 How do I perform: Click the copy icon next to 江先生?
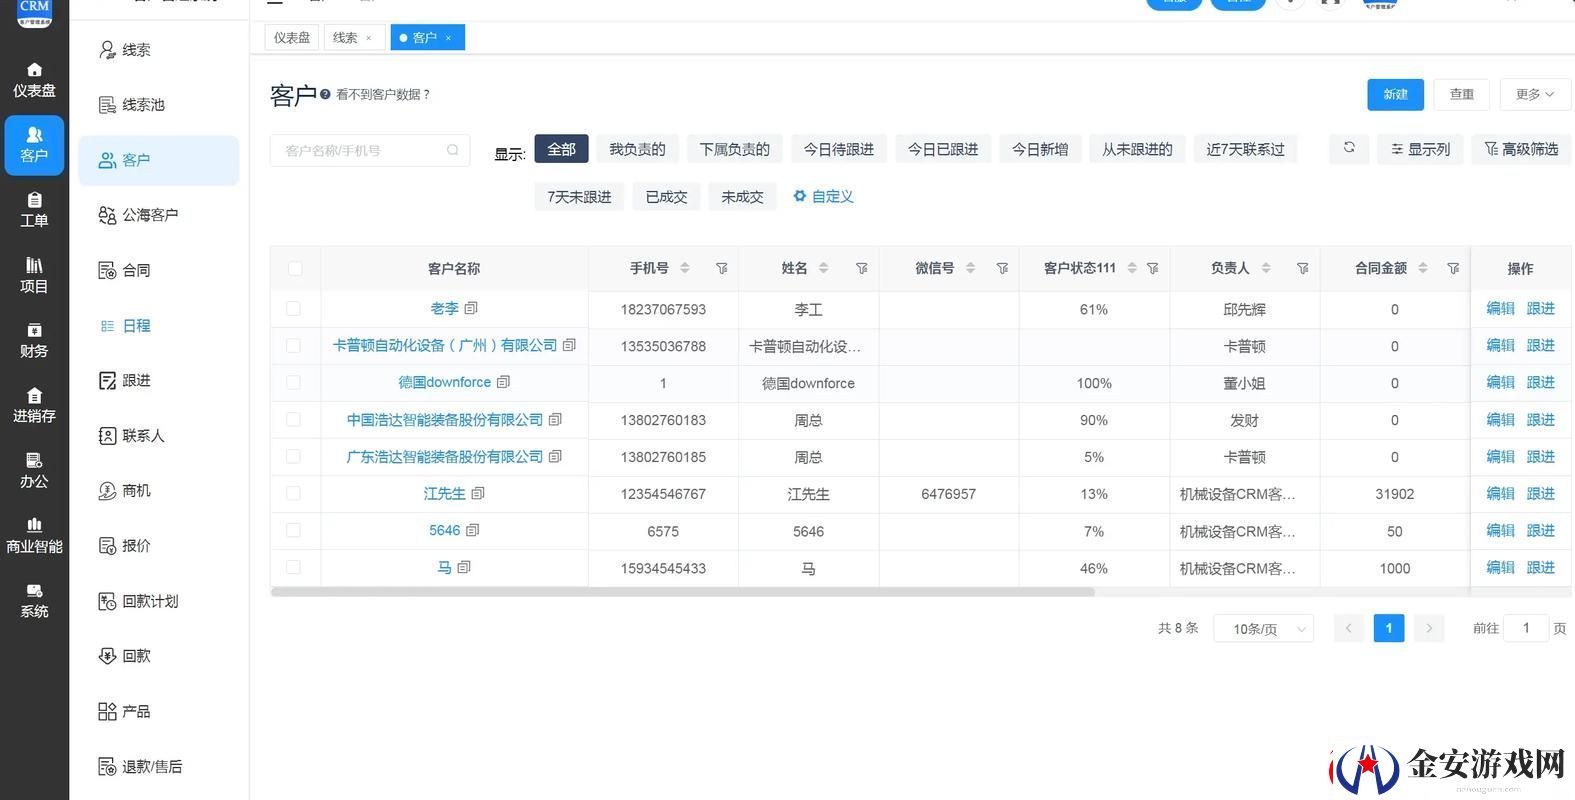coord(478,493)
